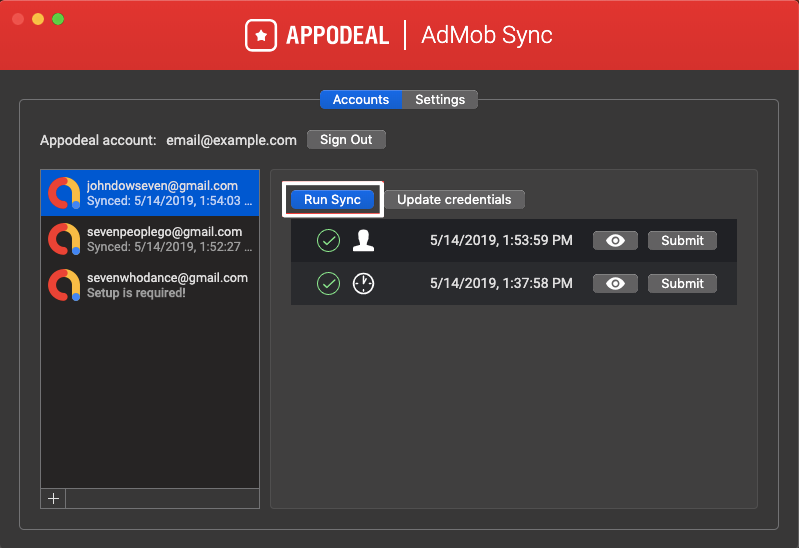Viewport: 799px width, 548px height.
Task: Switch to the Settings tab
Action: coord(440,100)
